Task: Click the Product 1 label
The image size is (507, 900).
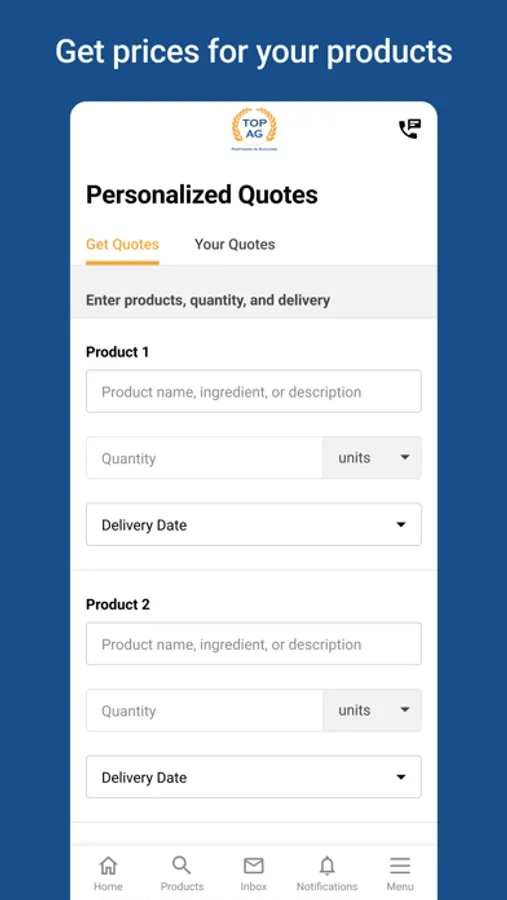Action: pos(117,352)
